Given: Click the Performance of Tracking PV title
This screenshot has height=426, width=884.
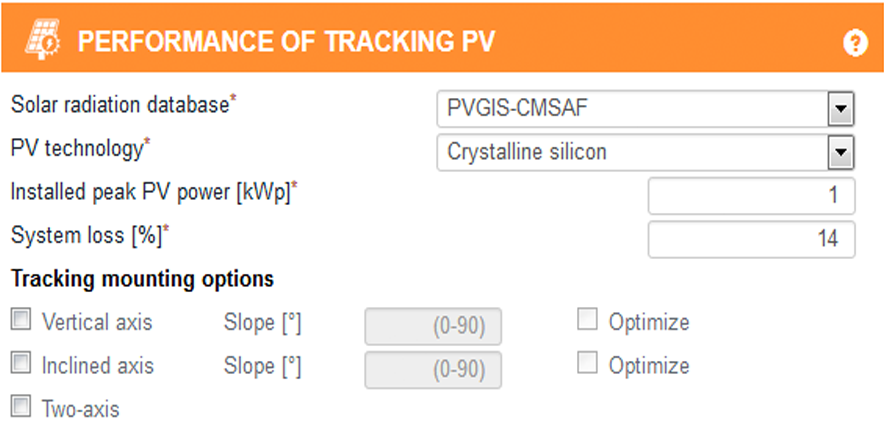Looking at the screenshot, I should (286, 42).
